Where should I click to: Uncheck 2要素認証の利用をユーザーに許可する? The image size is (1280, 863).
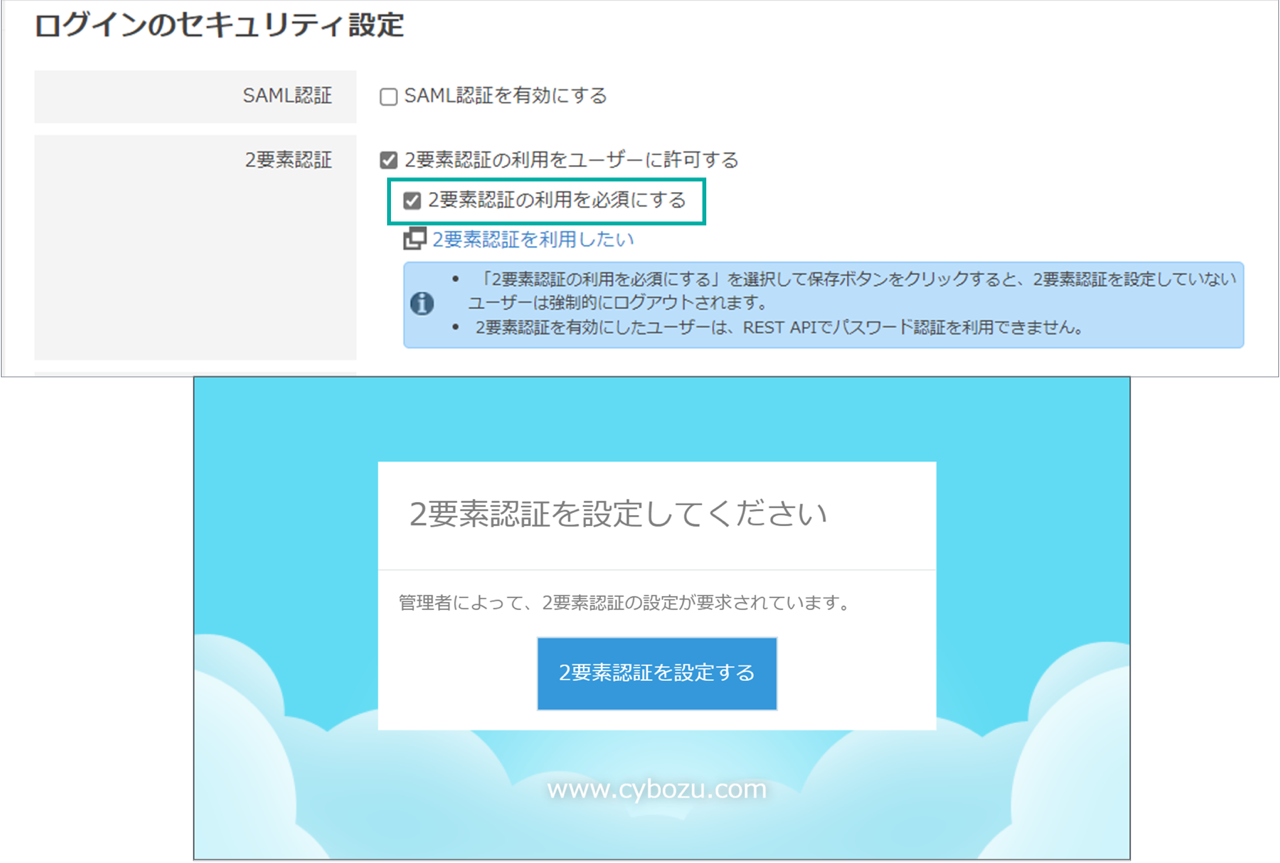(389, 160)
